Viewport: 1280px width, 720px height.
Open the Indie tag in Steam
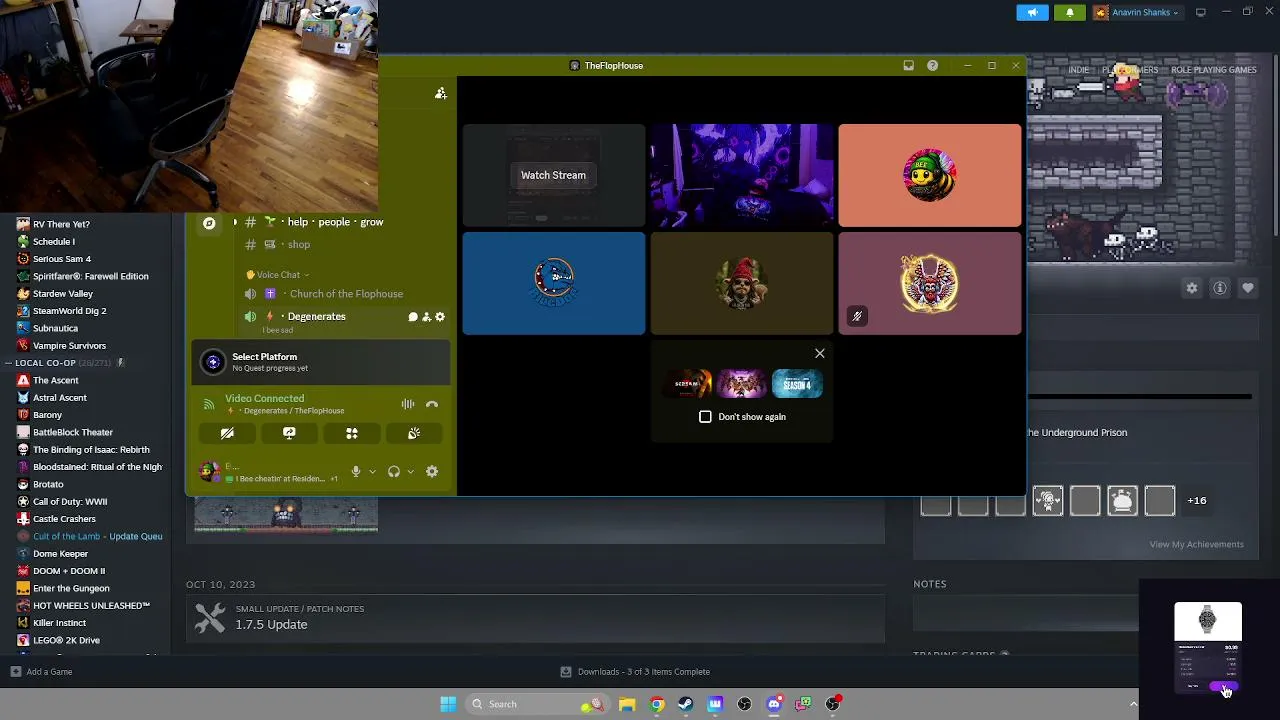(1078, 70)
